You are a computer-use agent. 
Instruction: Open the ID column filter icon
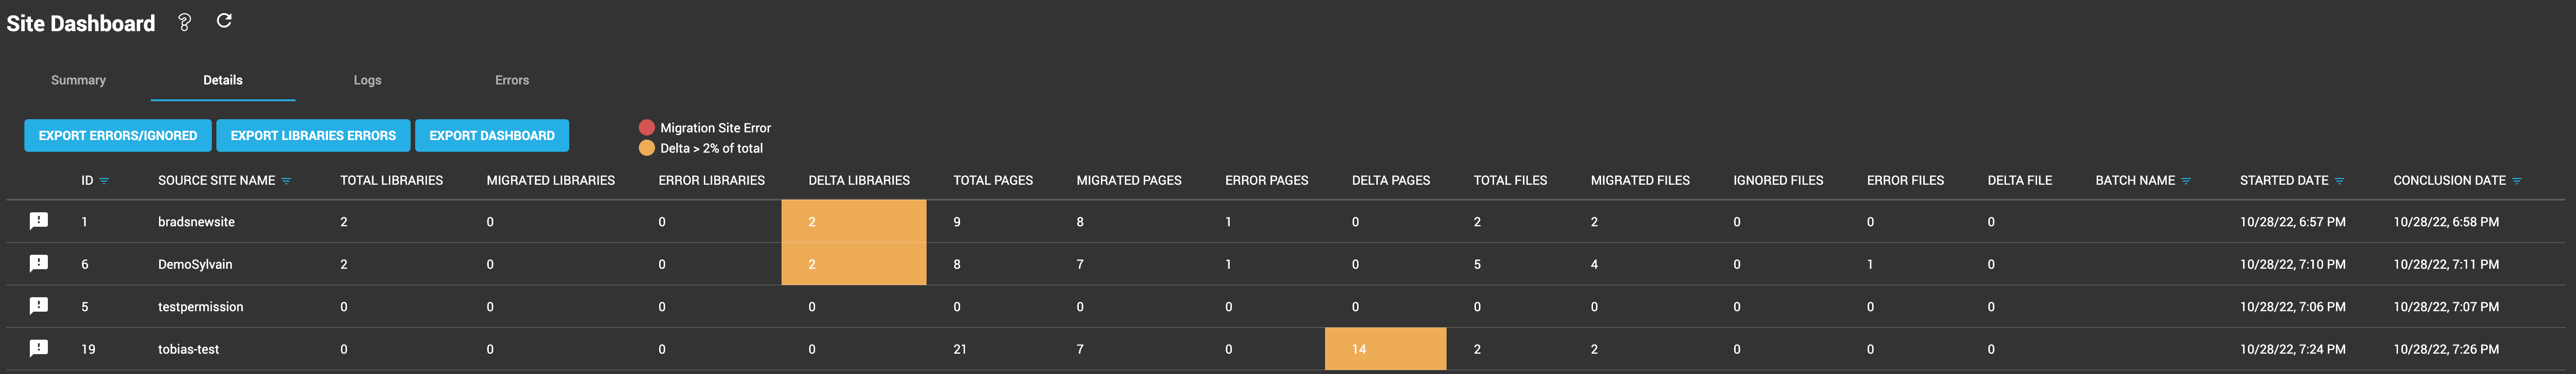104,181
